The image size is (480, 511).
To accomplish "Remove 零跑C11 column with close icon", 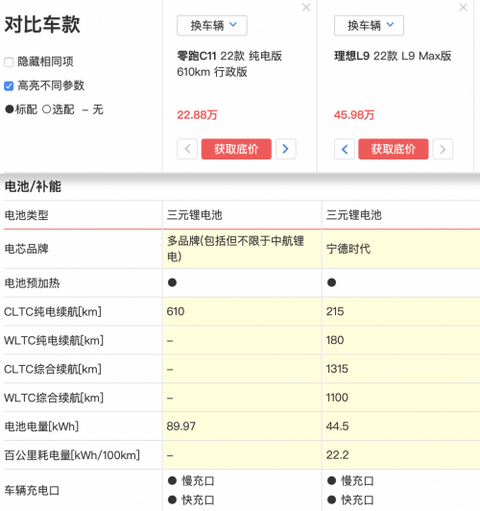I will [x=306, y=7].
